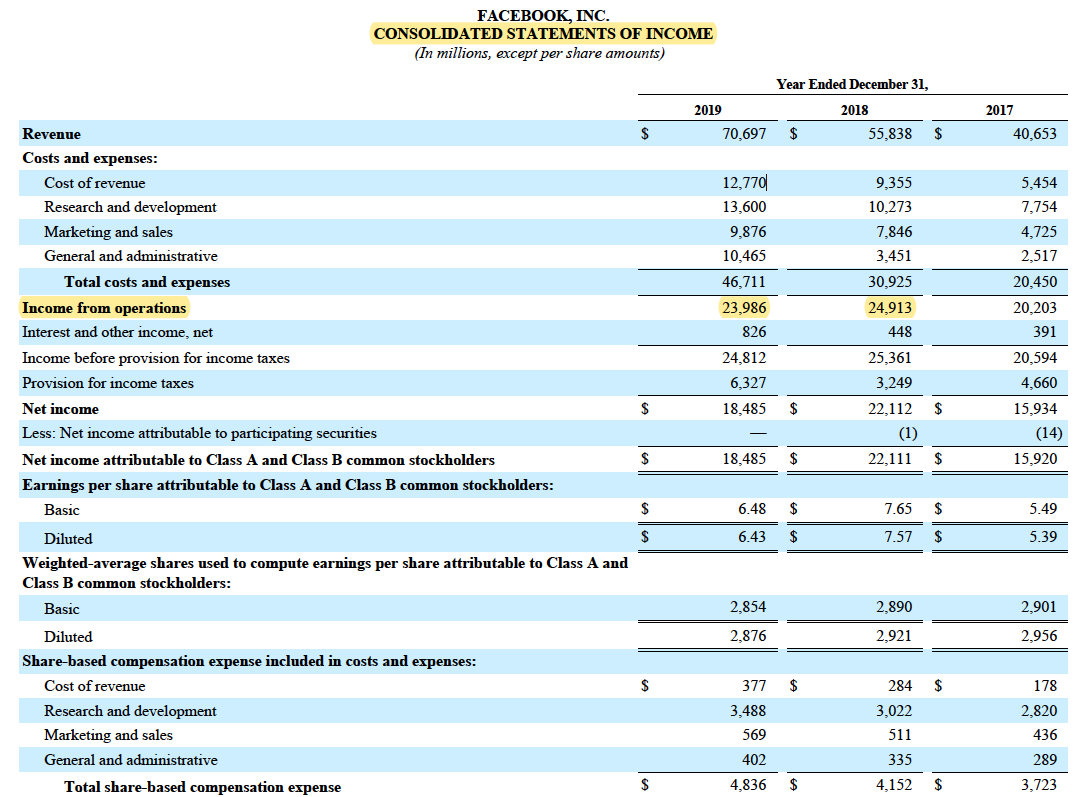
Task: Click the 'Year Ended December 31,' header
Action: (x=852, y=84)
